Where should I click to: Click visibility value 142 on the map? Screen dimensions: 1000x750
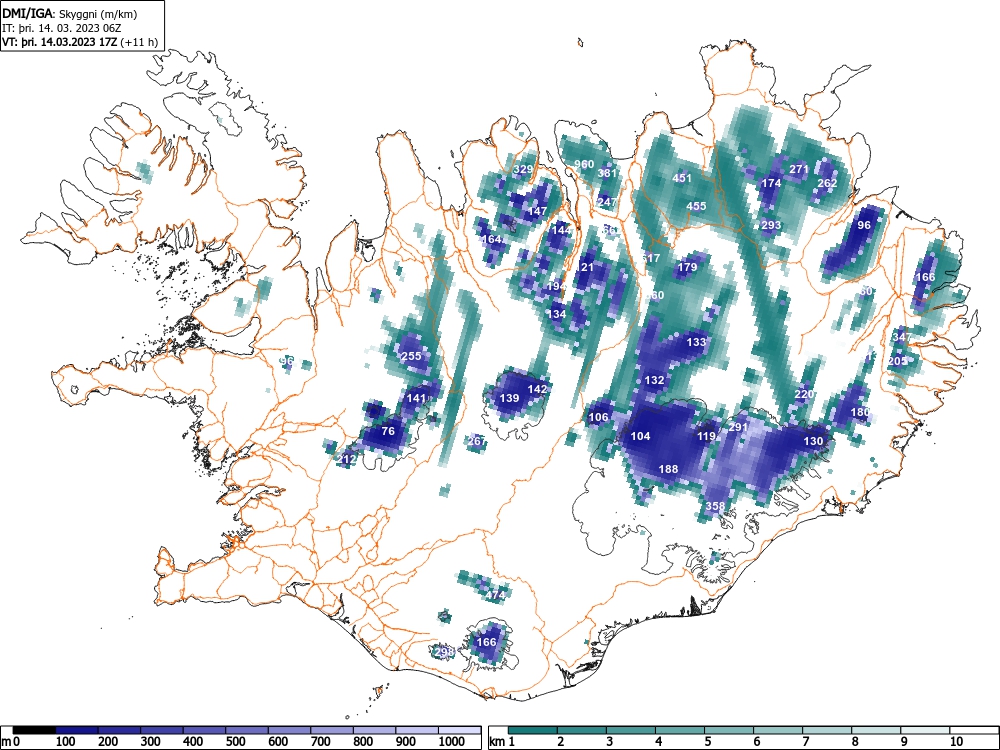pyautogui.click(x=538, y=388)
